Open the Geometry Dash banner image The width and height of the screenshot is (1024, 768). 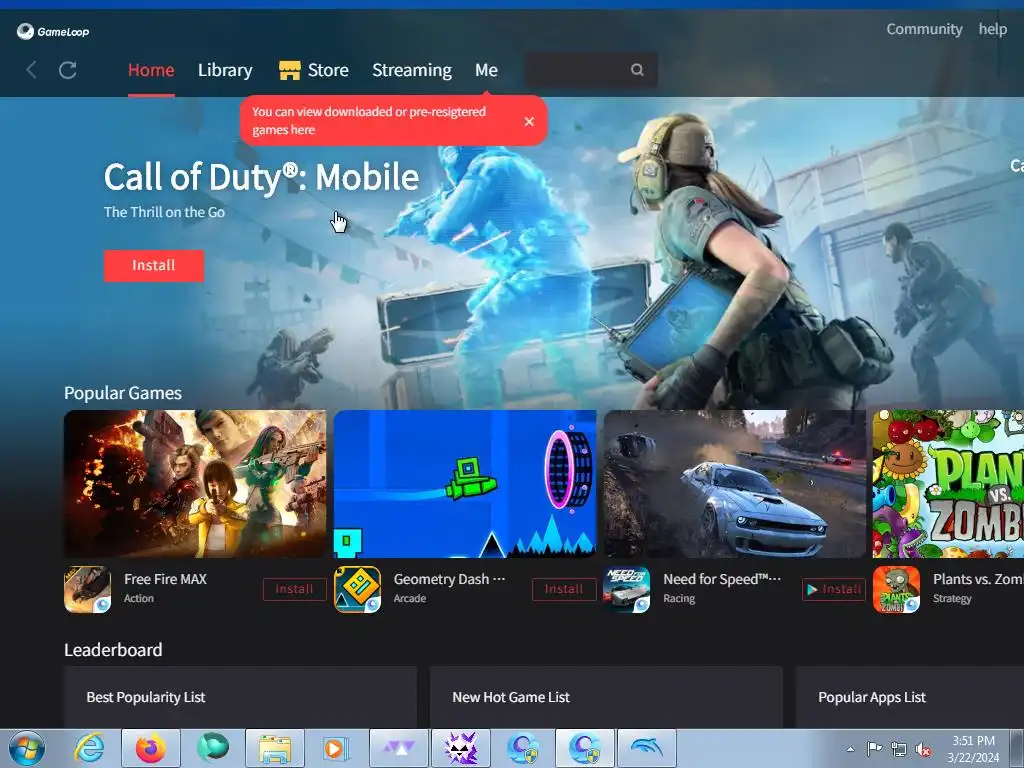tap(465, 484)
